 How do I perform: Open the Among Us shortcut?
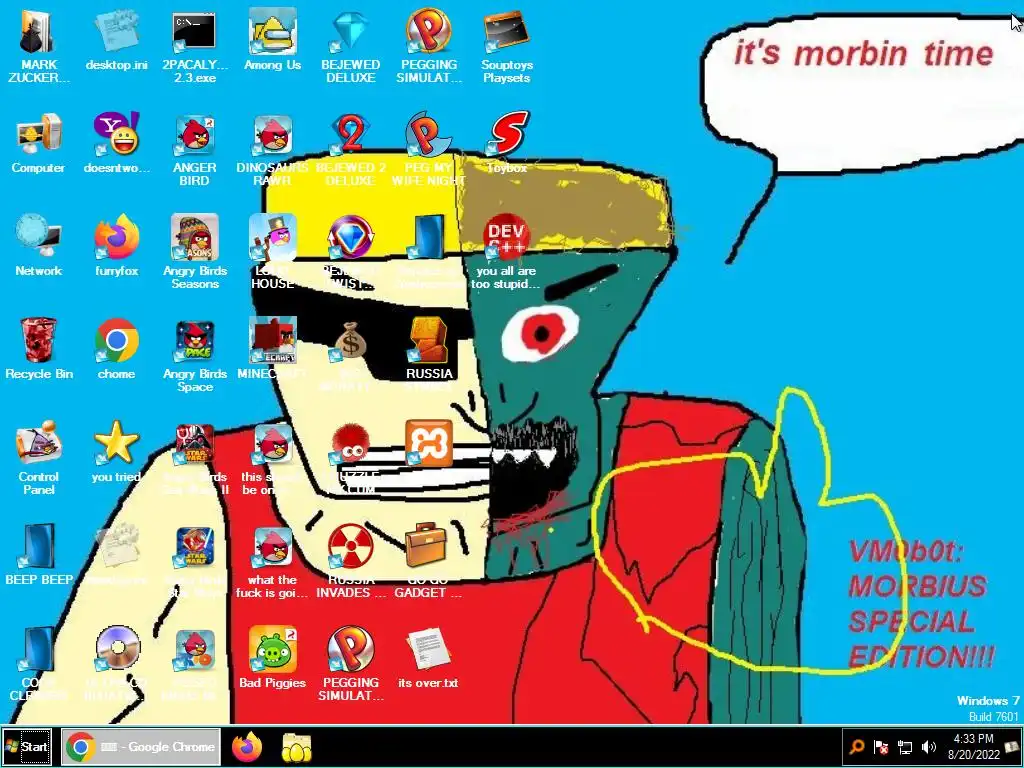click(272, 33)
